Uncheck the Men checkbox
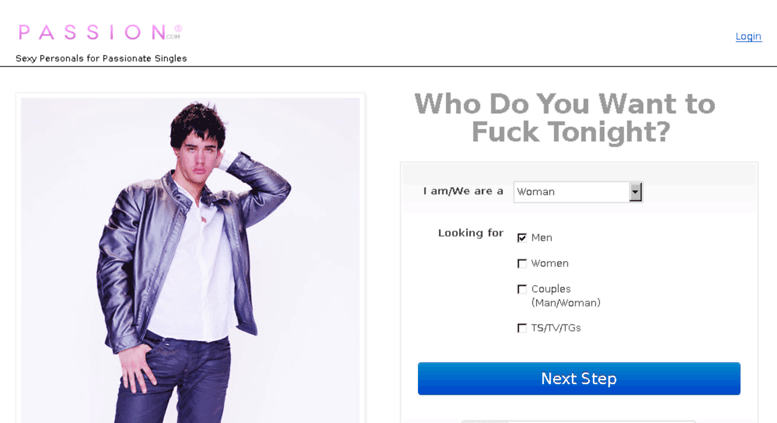This screenshot has height=423, width=777. pos(522,238)
